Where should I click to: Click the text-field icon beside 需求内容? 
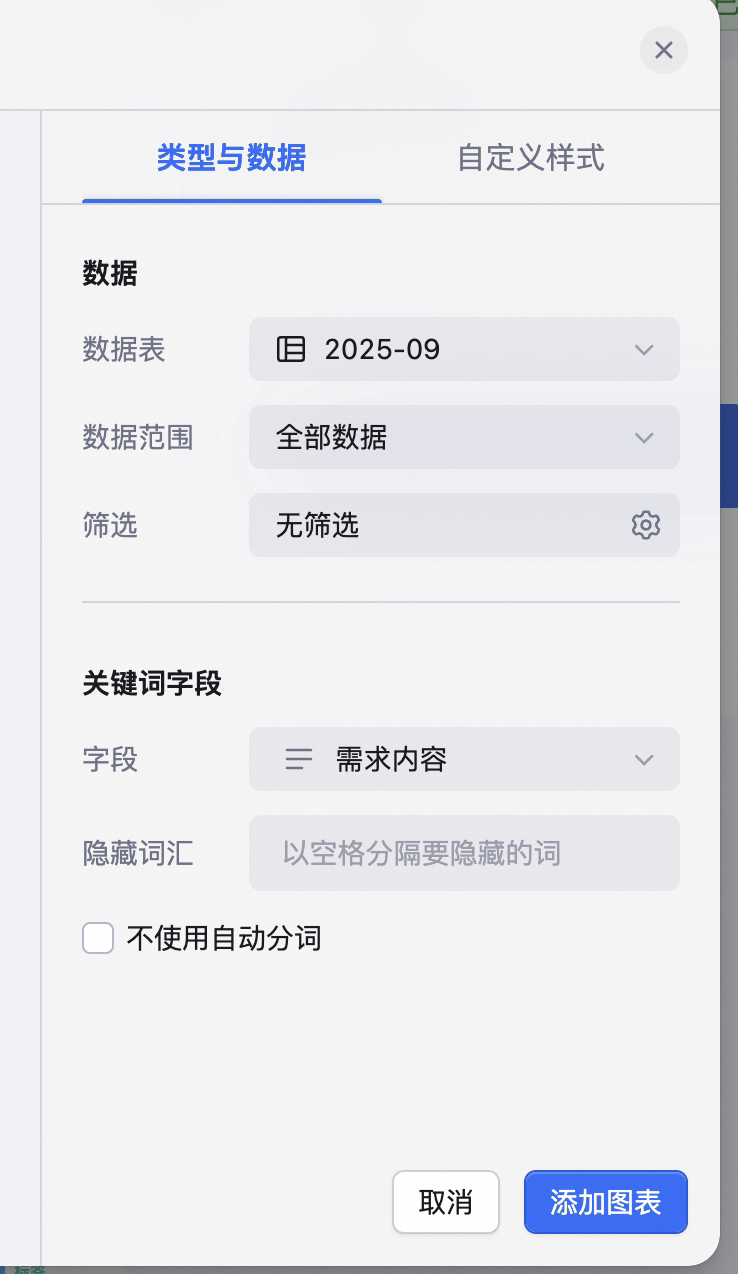click(299, 759)
